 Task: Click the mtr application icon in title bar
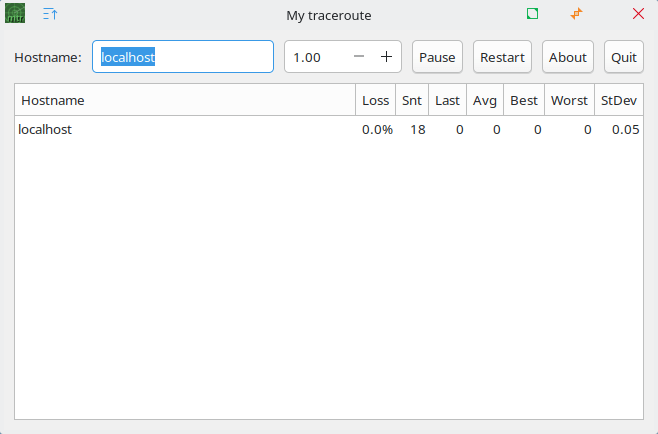tap(15, 14)
